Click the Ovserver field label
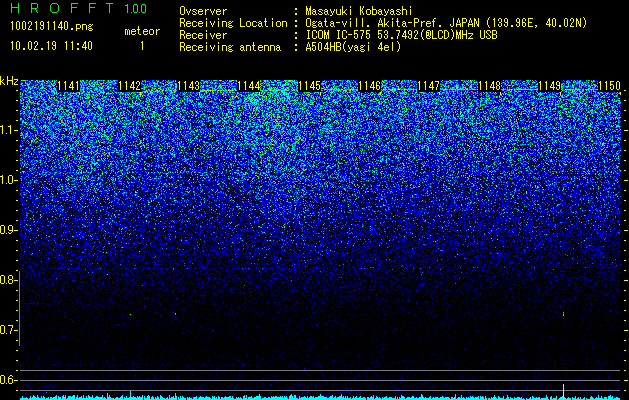Image resolution: width=629 pixels, height=400 pixels. 203,11
